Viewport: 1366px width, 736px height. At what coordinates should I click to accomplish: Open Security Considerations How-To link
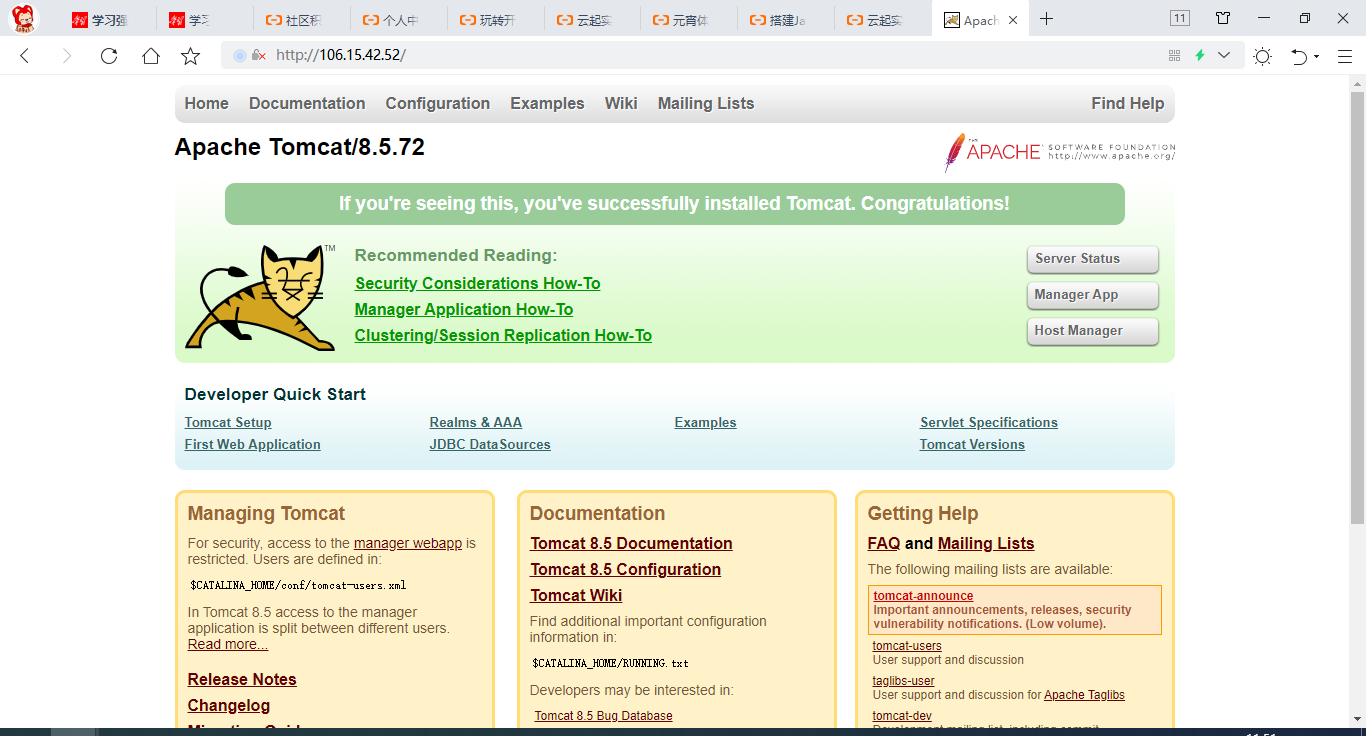pyautogui.click(x=478, y=284)
